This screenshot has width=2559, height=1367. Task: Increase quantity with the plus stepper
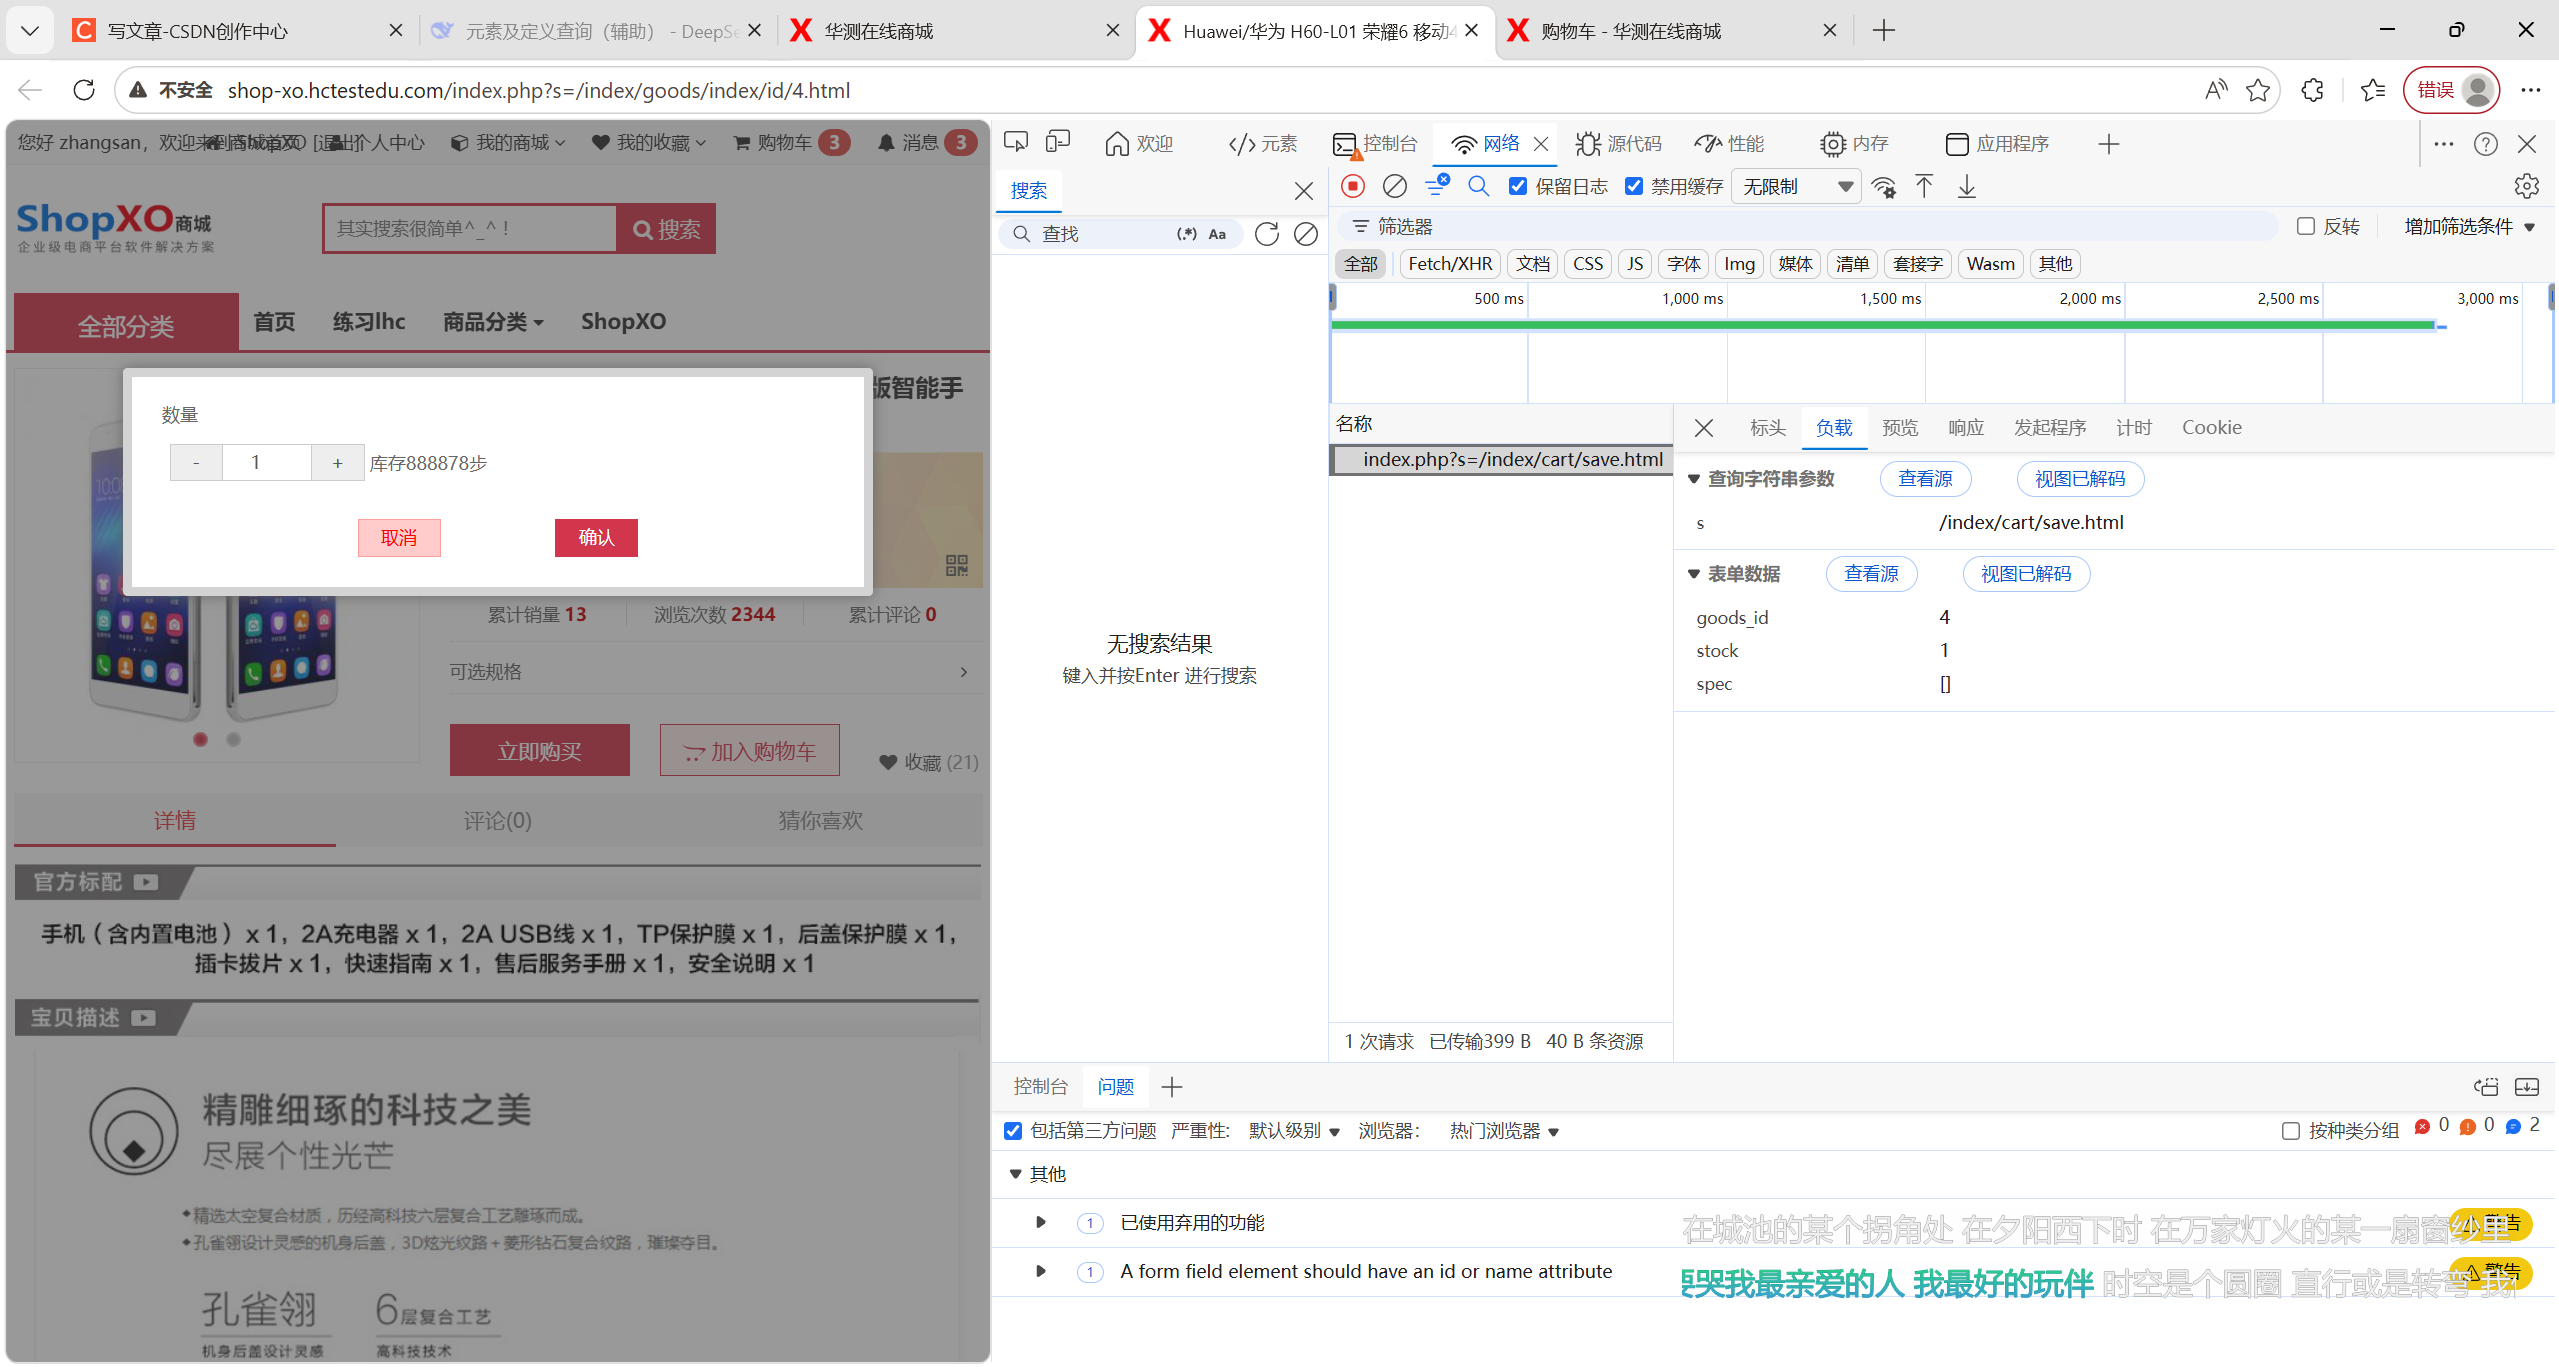(338, 463)
